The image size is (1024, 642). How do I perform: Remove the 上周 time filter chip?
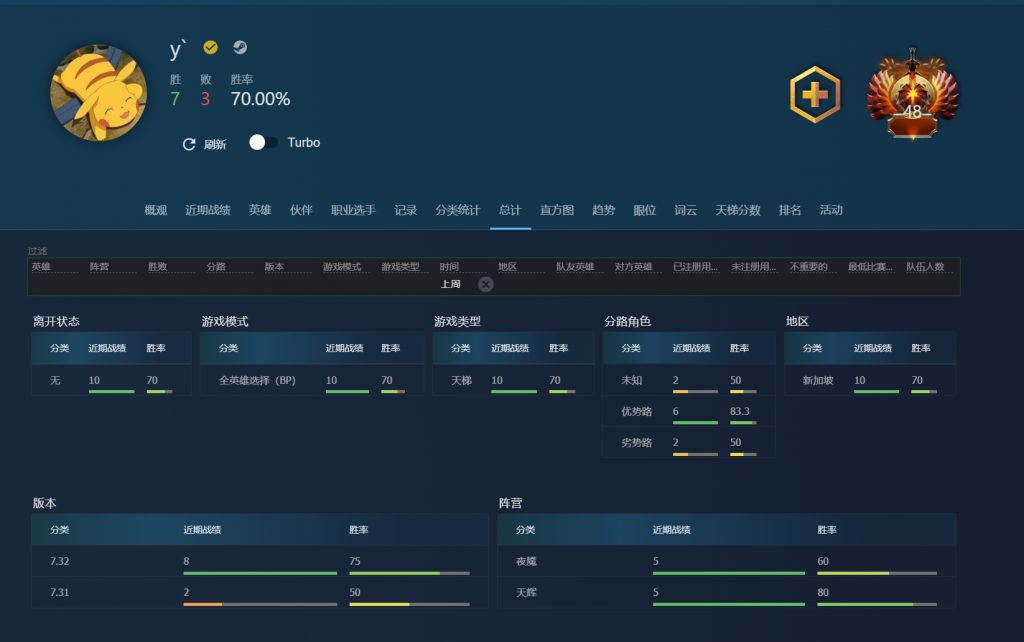[x=486, y=284]
